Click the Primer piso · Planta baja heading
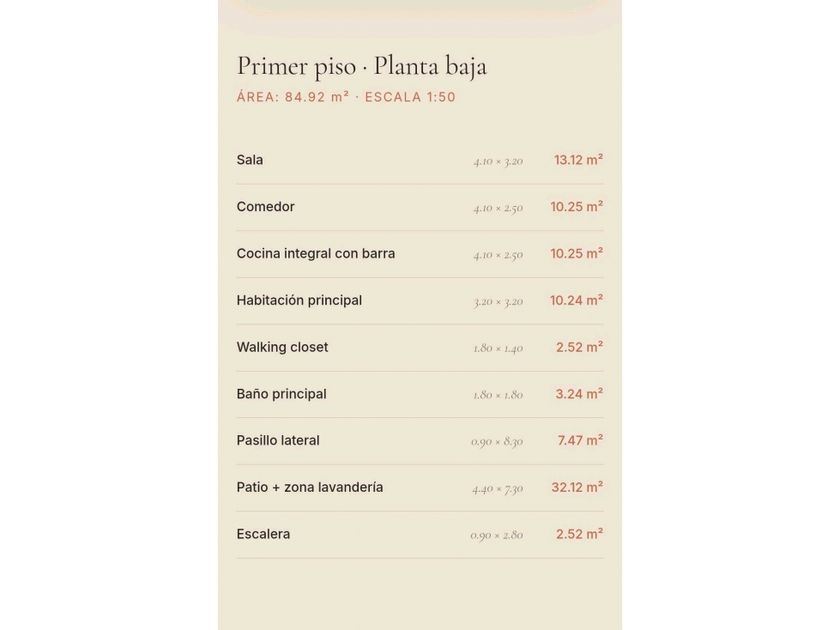Viewport: 840px width, 630px height. (x=362, y=66)
